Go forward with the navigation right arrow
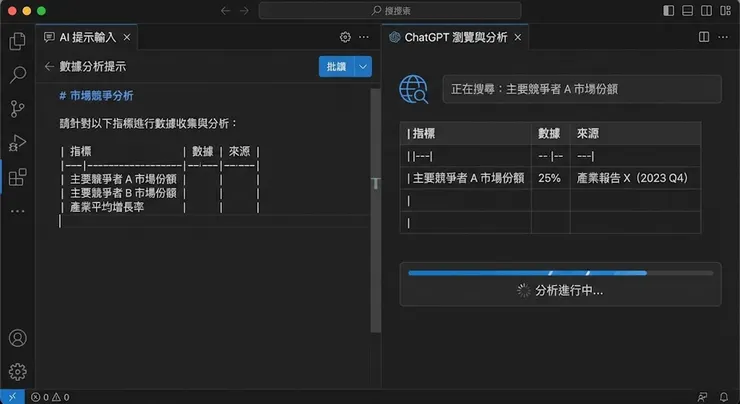Viewport: 740px width, 404px height. (x=244, y=10)
